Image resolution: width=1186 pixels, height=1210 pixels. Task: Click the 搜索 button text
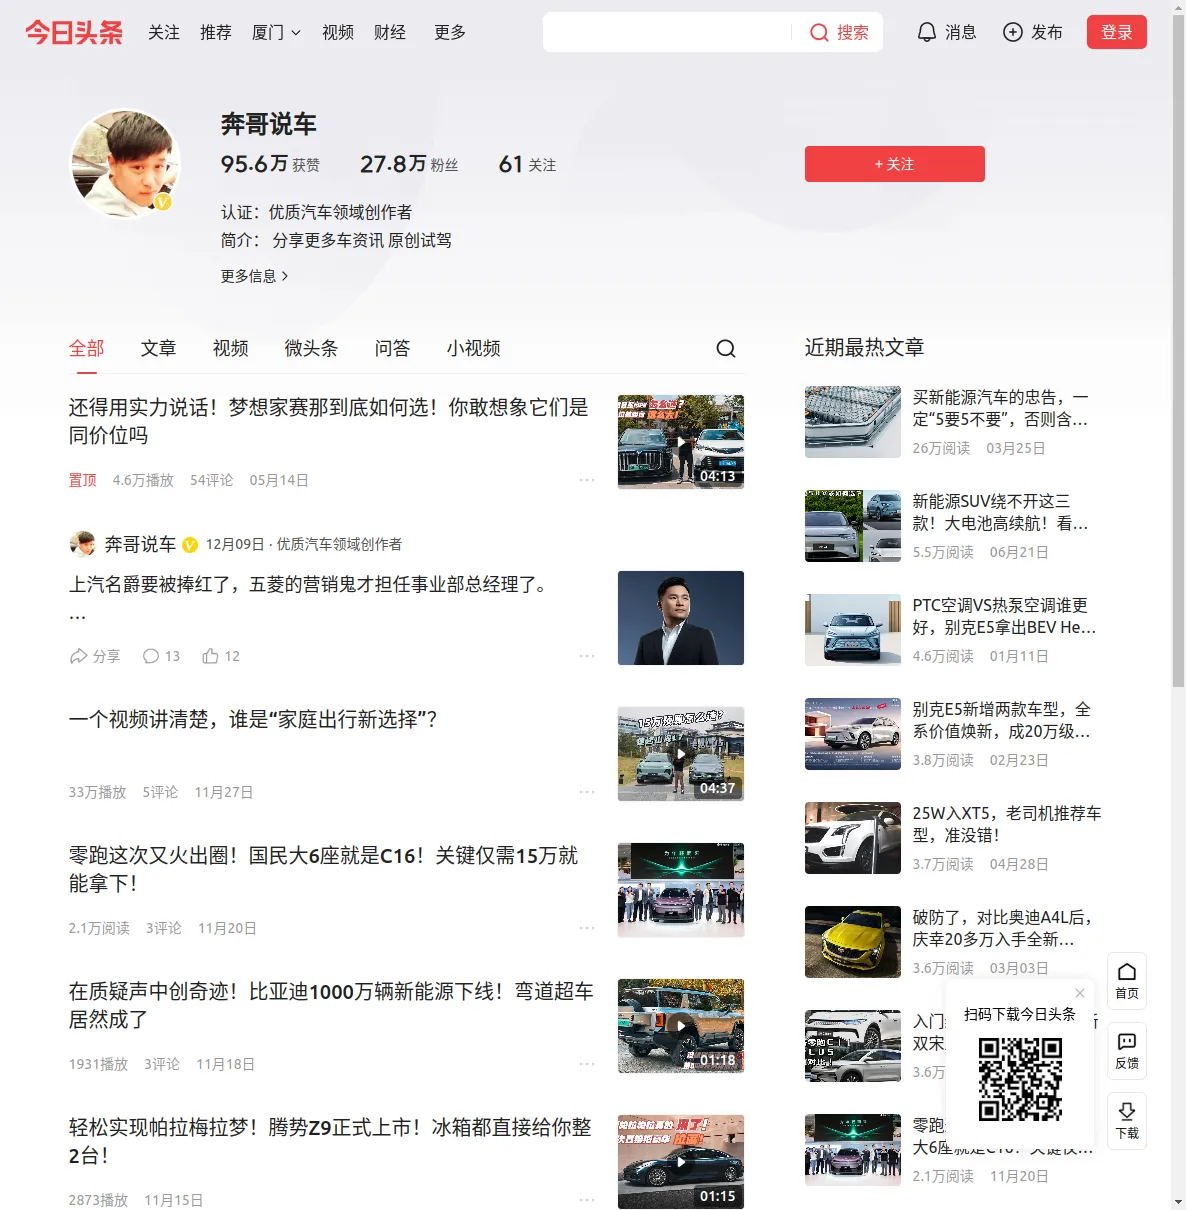(853, 33)
